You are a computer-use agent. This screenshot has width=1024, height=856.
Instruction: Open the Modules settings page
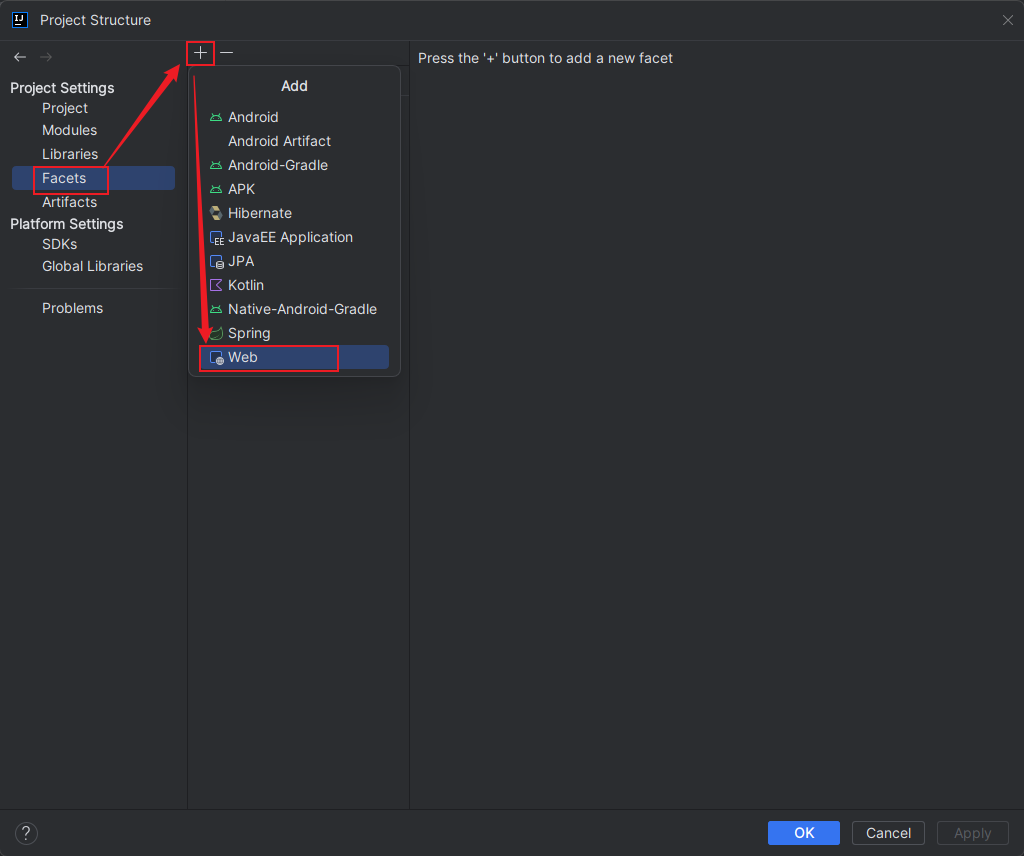point(69,131)
